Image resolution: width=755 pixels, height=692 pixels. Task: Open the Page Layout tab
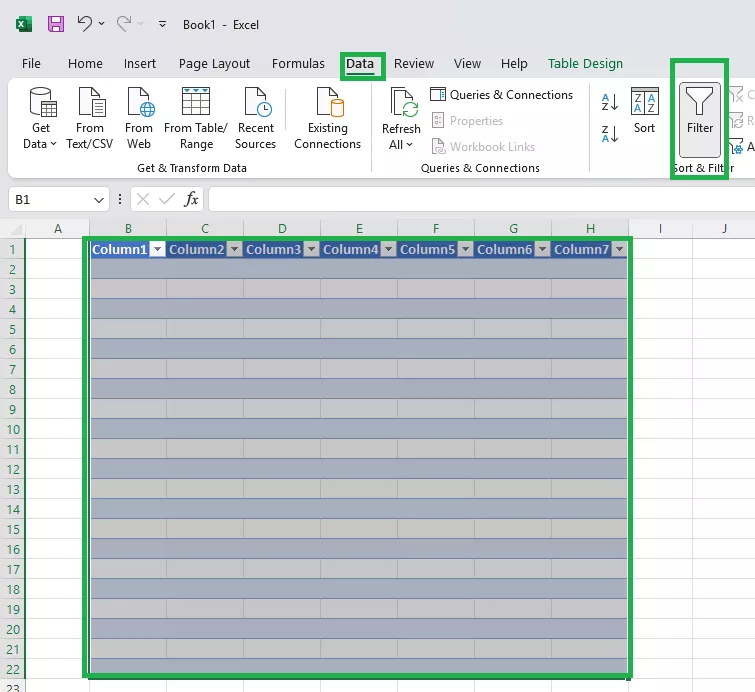coord(214,64)
